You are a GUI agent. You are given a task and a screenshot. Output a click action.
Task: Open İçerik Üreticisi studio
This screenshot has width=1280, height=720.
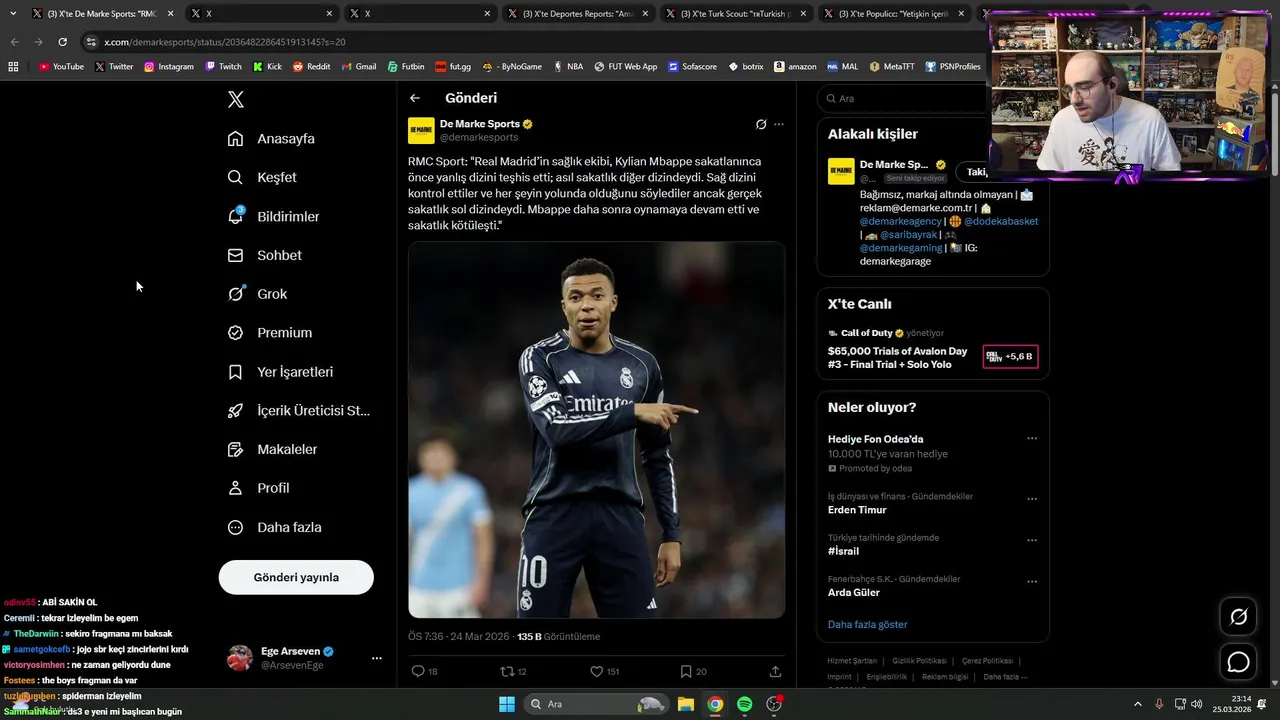tap(298, 411)
